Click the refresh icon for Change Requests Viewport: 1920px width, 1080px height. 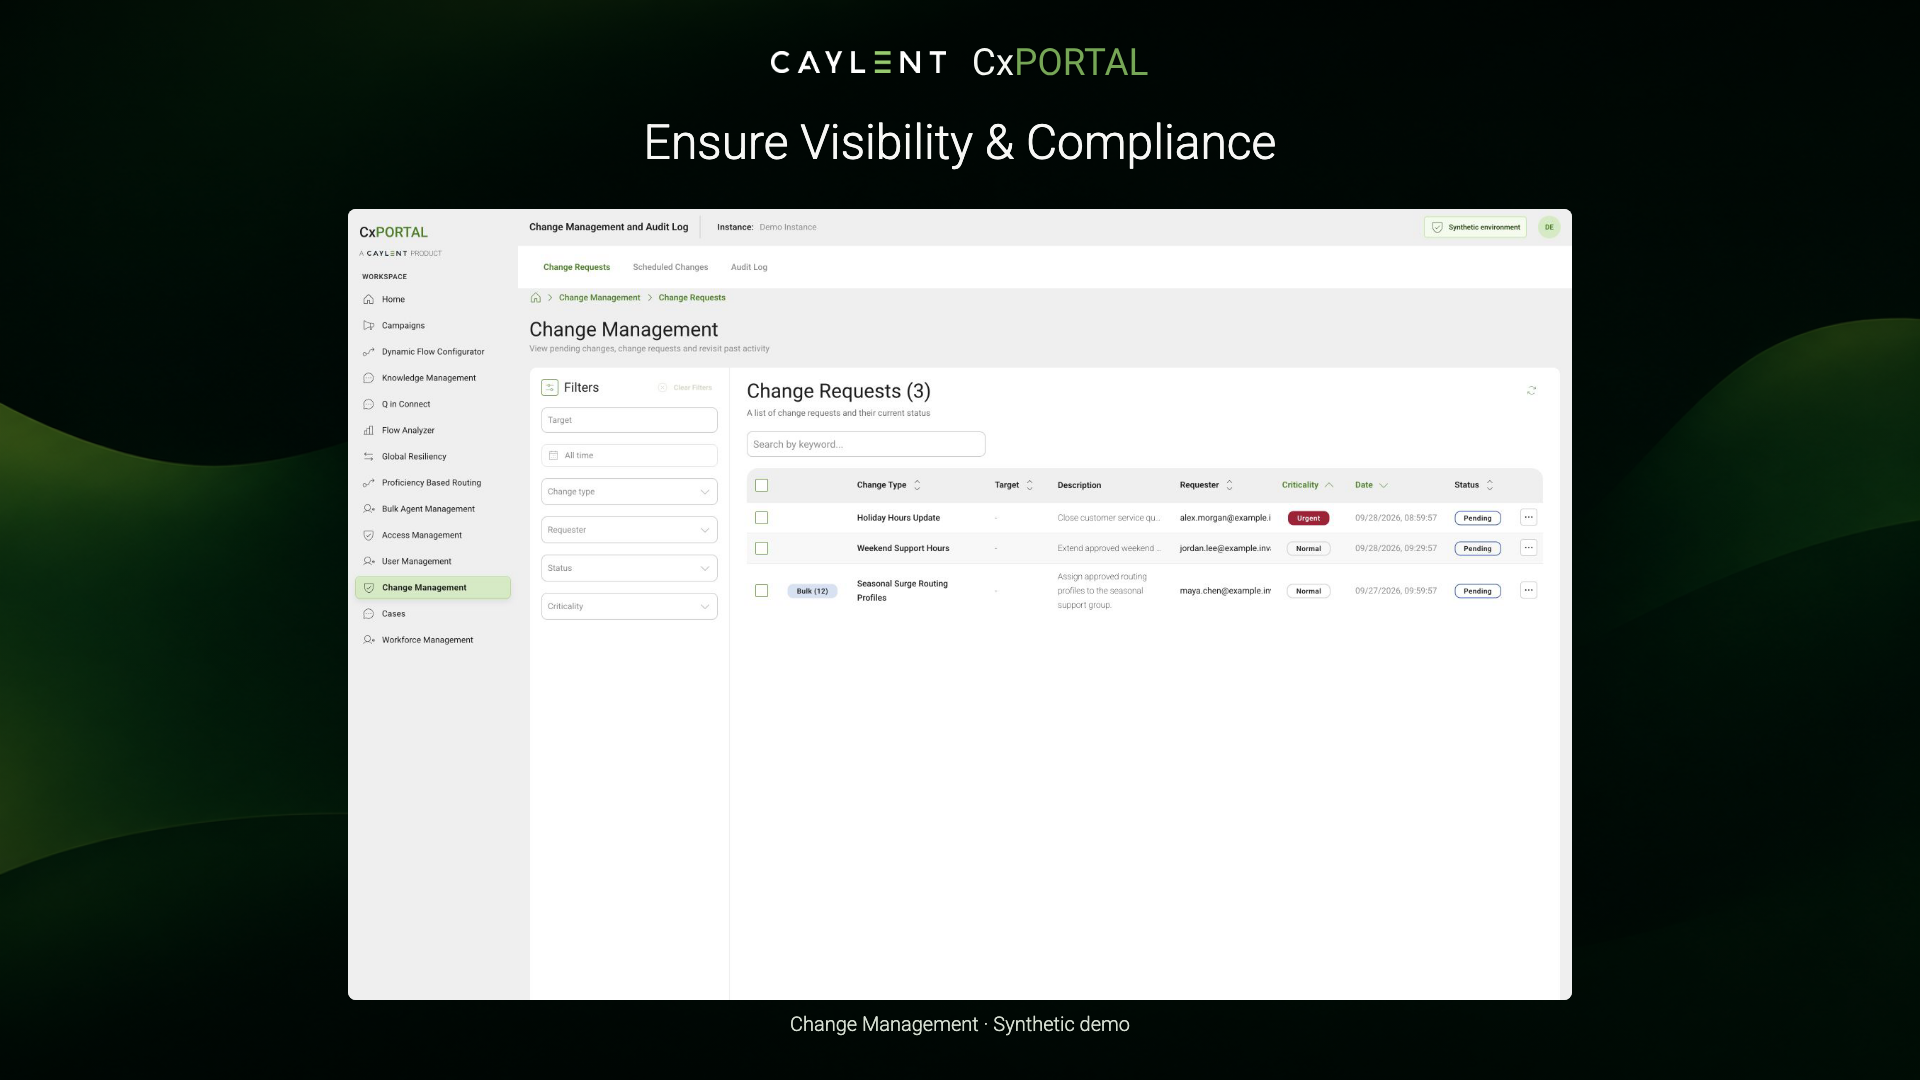pos(1531,391)
